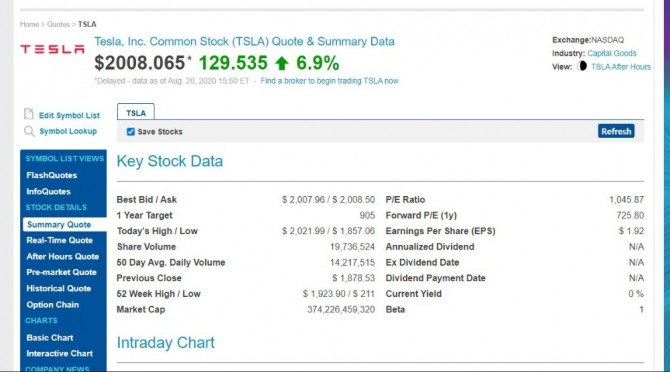Open the Capital Goods industry link

pyautogui.click(x=611, y=53)
